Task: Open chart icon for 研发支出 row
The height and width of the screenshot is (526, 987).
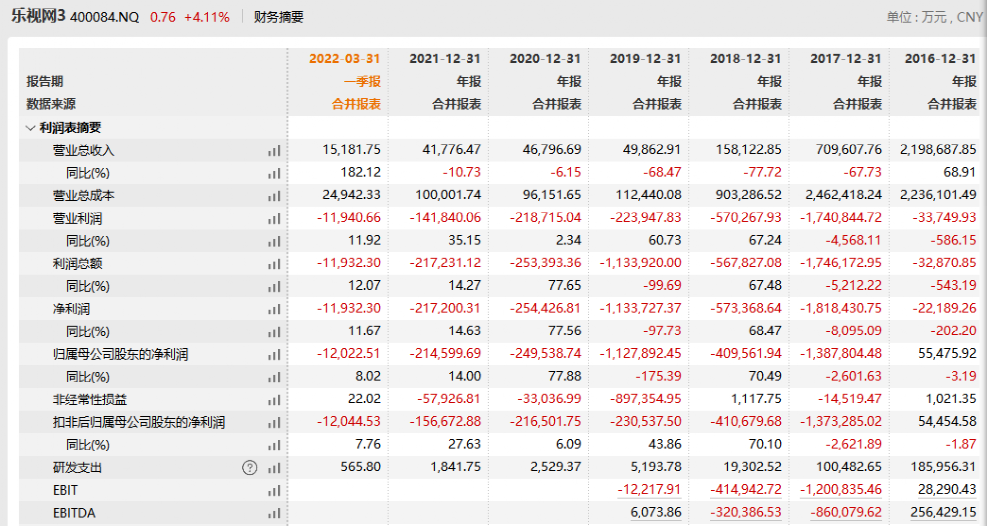Action: [x=274, y=468]
